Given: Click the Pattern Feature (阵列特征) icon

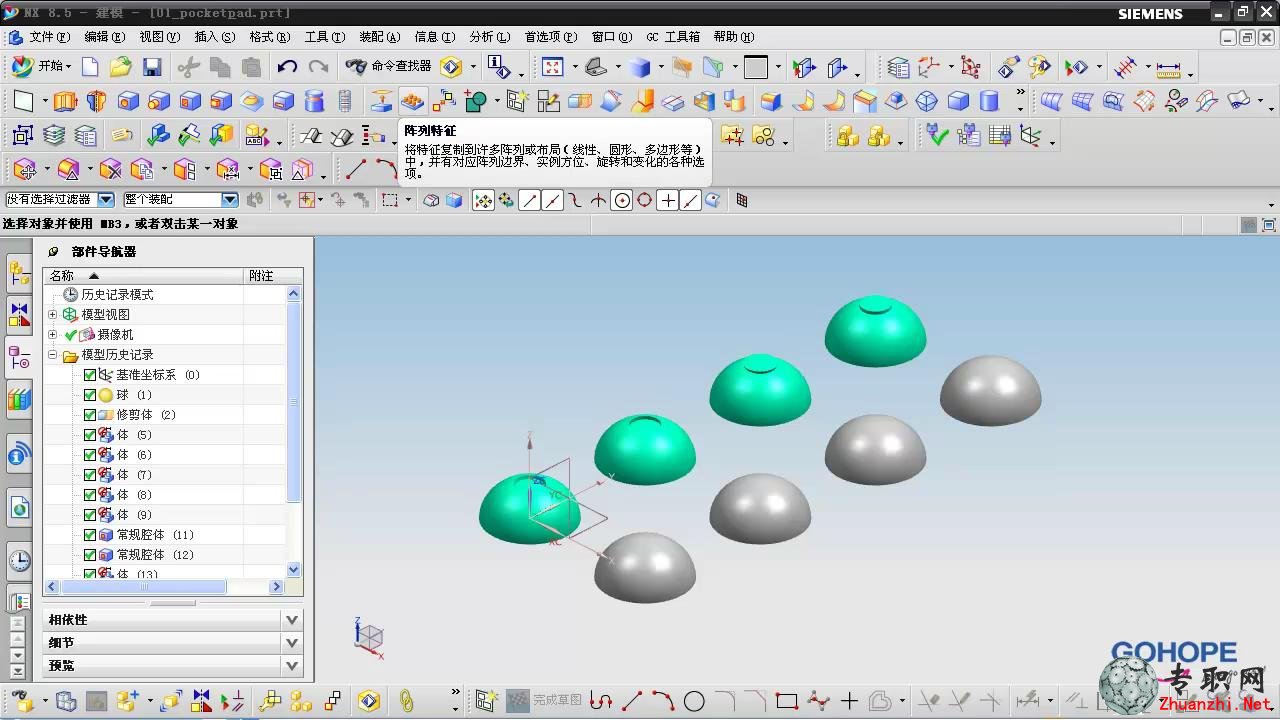Looking at the screenshot, I should point(412,101).
